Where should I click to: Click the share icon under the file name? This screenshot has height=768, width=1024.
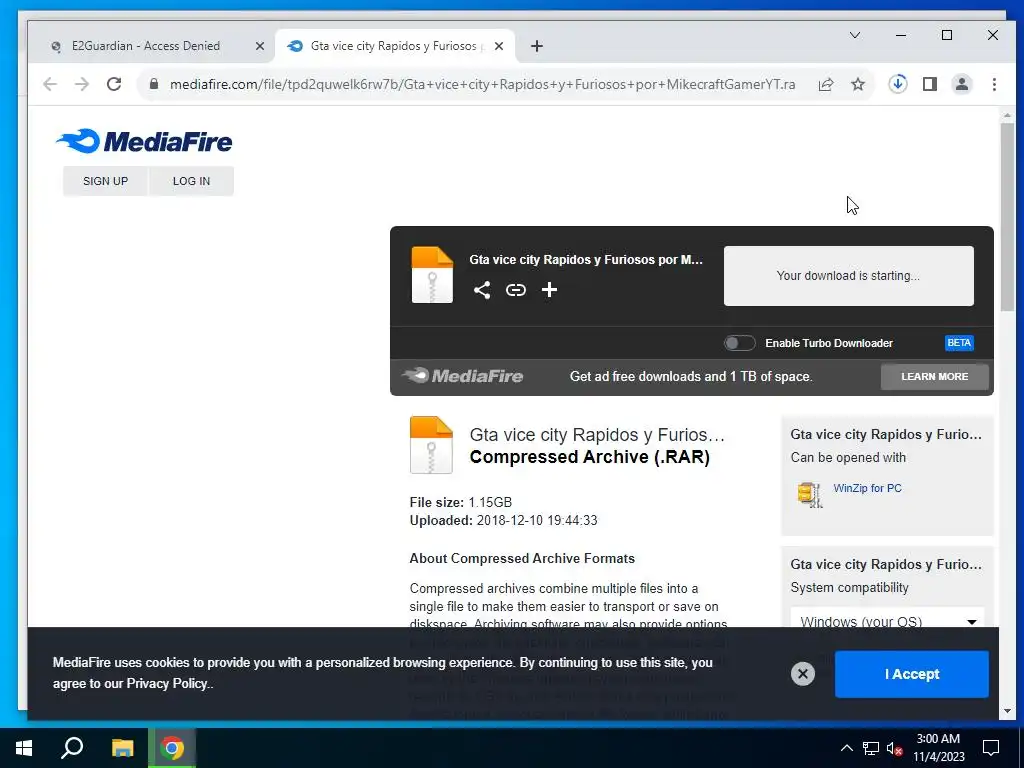coord(482,290)
